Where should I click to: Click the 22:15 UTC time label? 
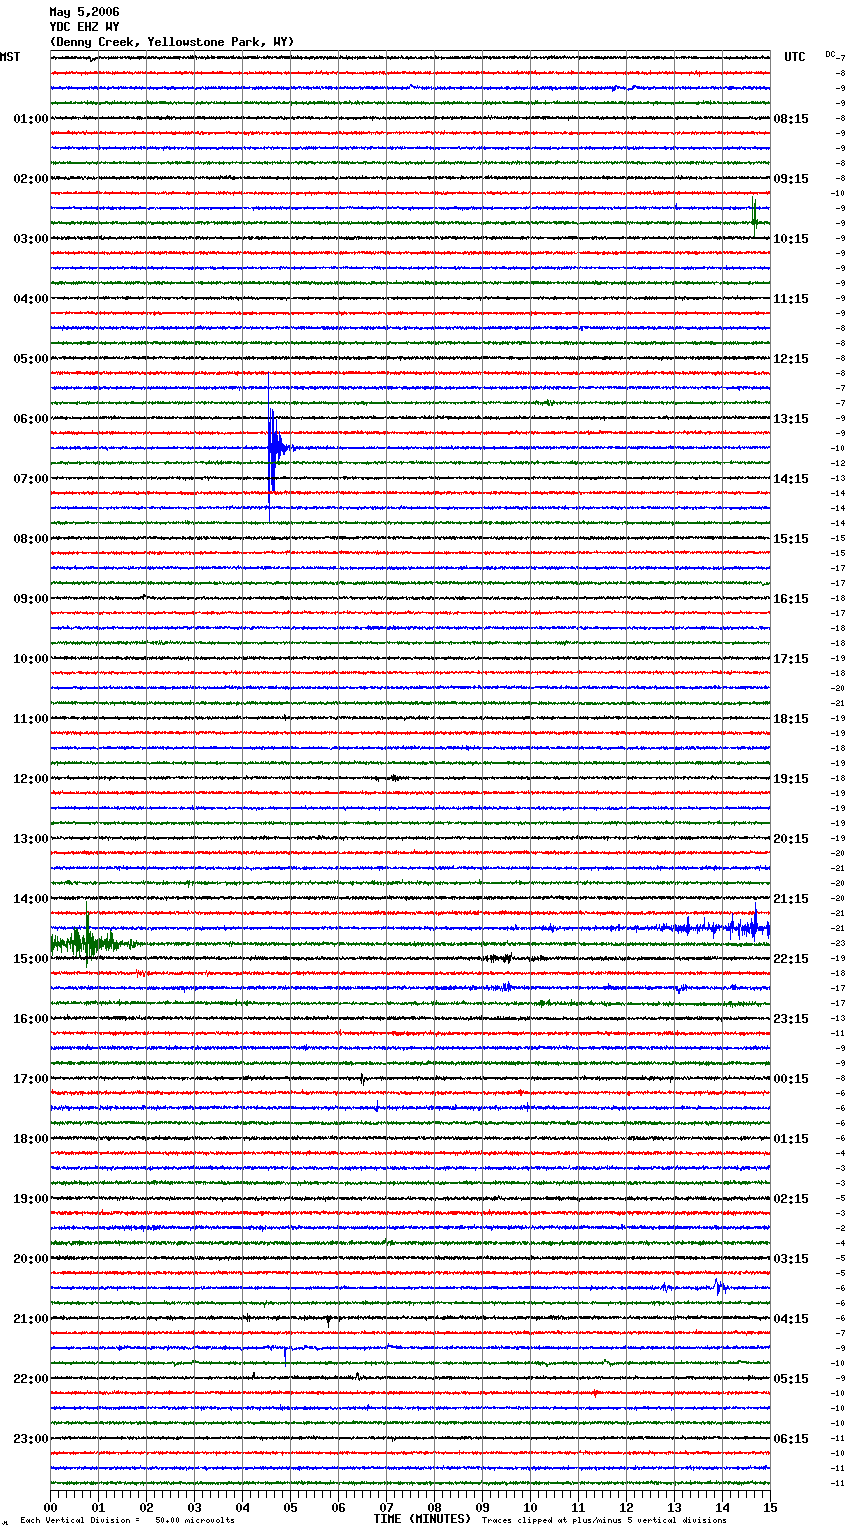[791, 959]
